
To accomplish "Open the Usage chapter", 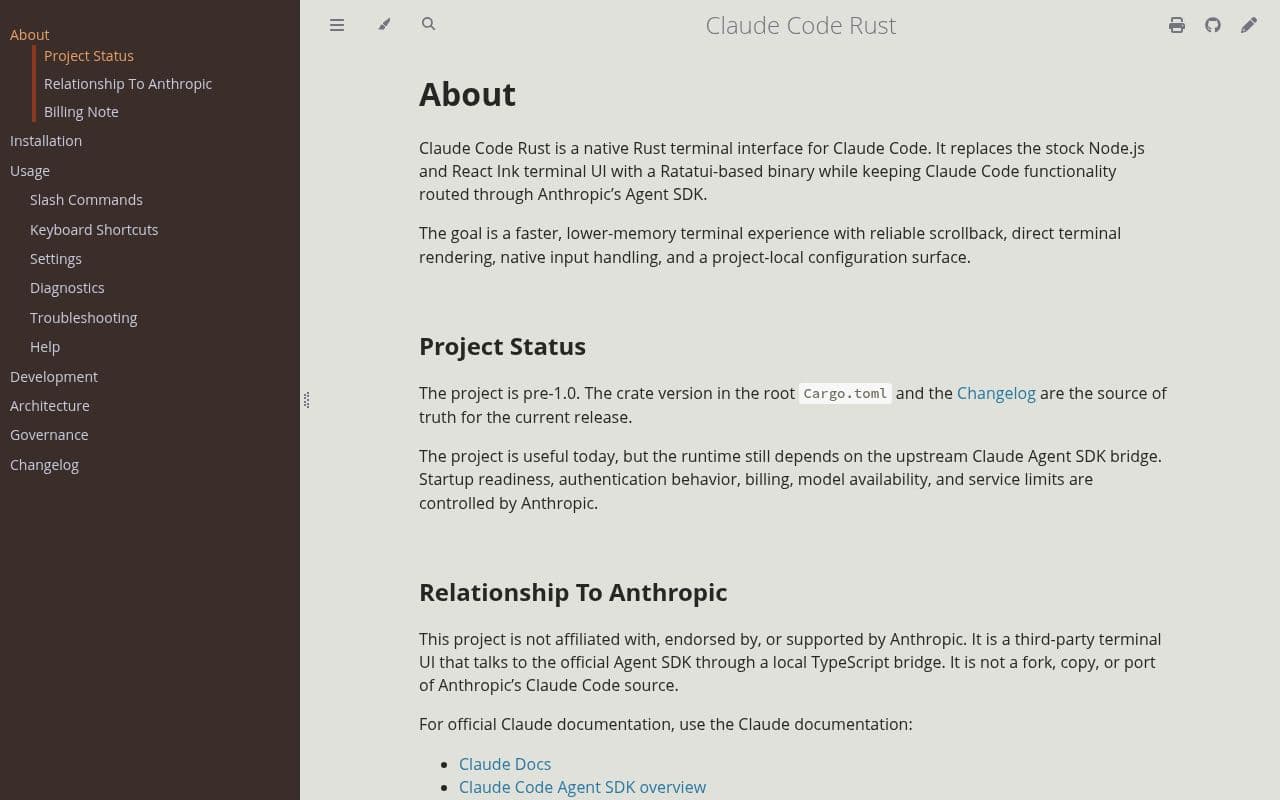I will (x=30, y=171).
